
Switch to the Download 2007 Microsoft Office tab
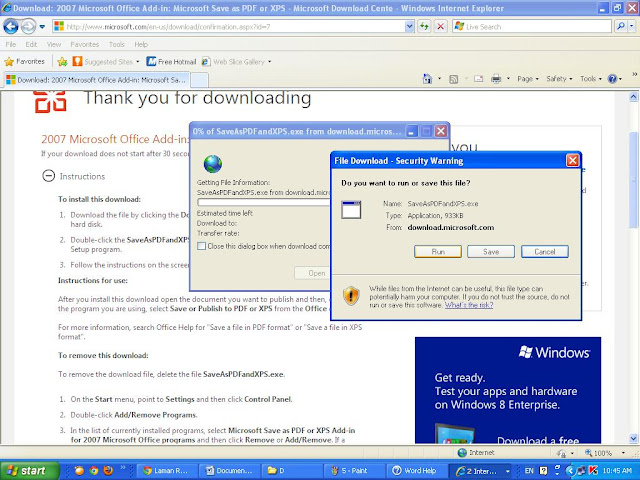click(x=97, y=80)
